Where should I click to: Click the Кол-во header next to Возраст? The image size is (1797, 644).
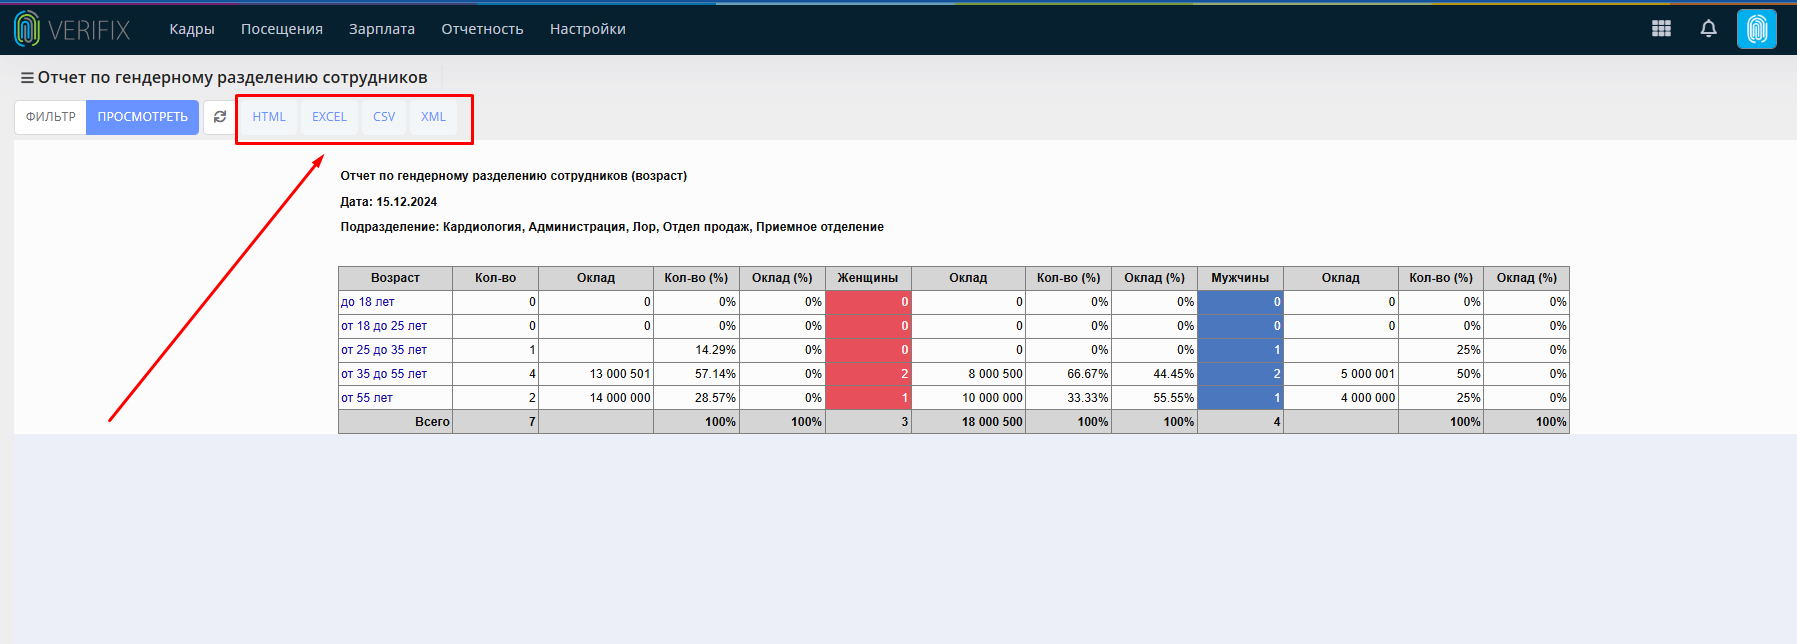coord(495,278)
